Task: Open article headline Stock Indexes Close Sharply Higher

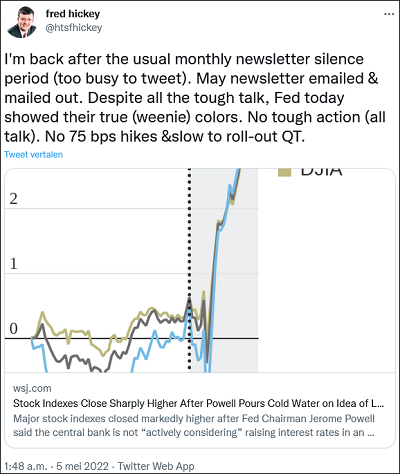Action: click(x=198, y=403)
